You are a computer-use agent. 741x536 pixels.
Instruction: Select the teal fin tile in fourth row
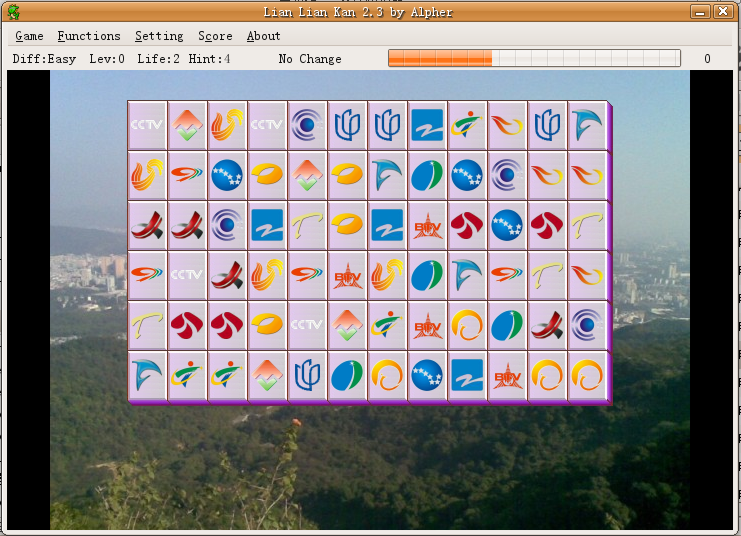pos(467,276)
